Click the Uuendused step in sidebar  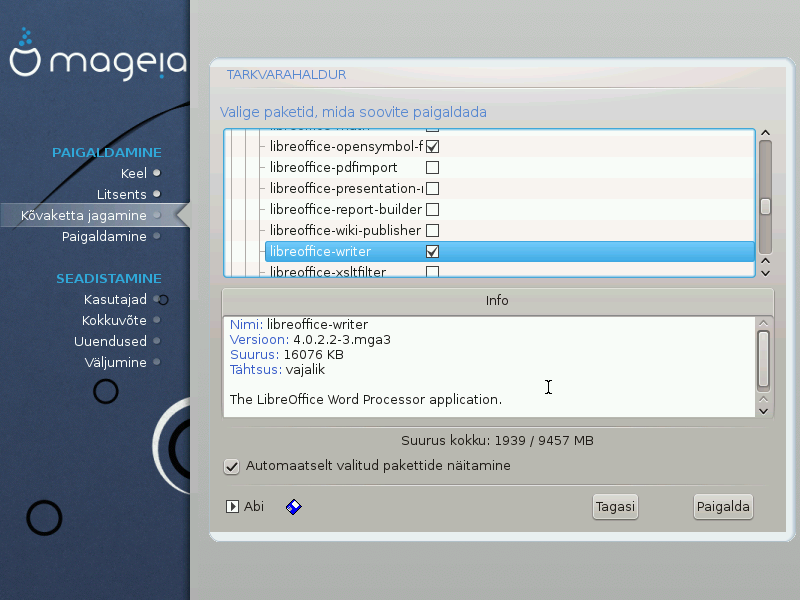(110, 341)
